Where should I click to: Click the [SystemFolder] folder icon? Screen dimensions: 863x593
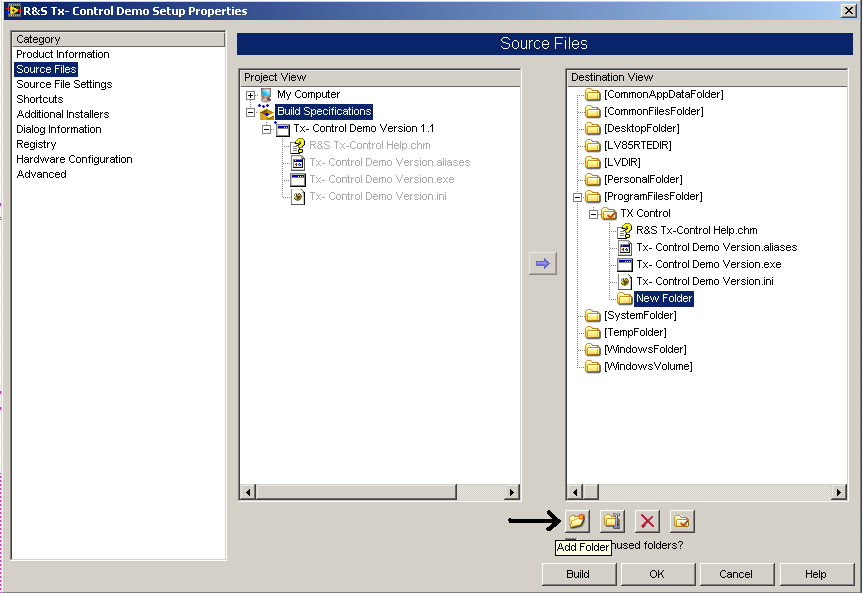593,315
